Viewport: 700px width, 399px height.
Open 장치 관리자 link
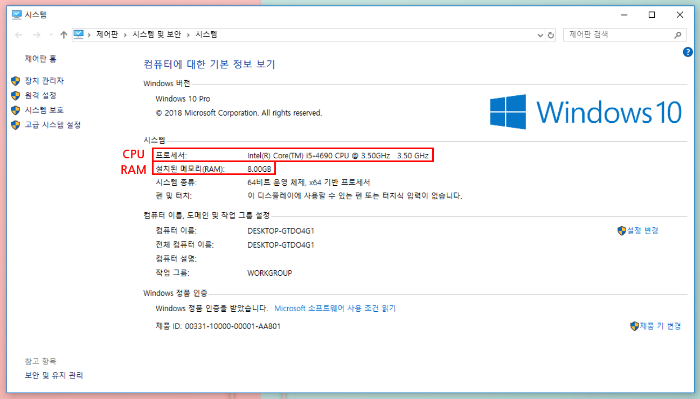(44, 81)
